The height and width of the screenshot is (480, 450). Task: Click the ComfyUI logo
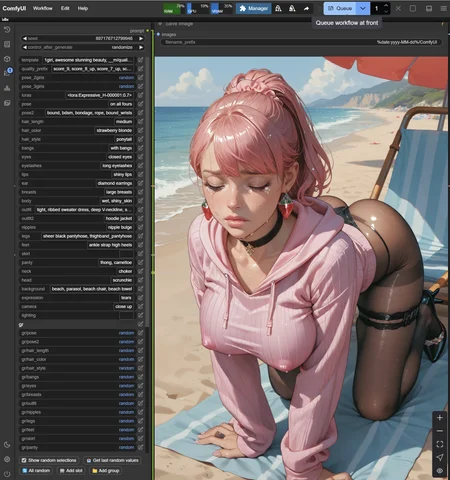[x=14, y=8]
